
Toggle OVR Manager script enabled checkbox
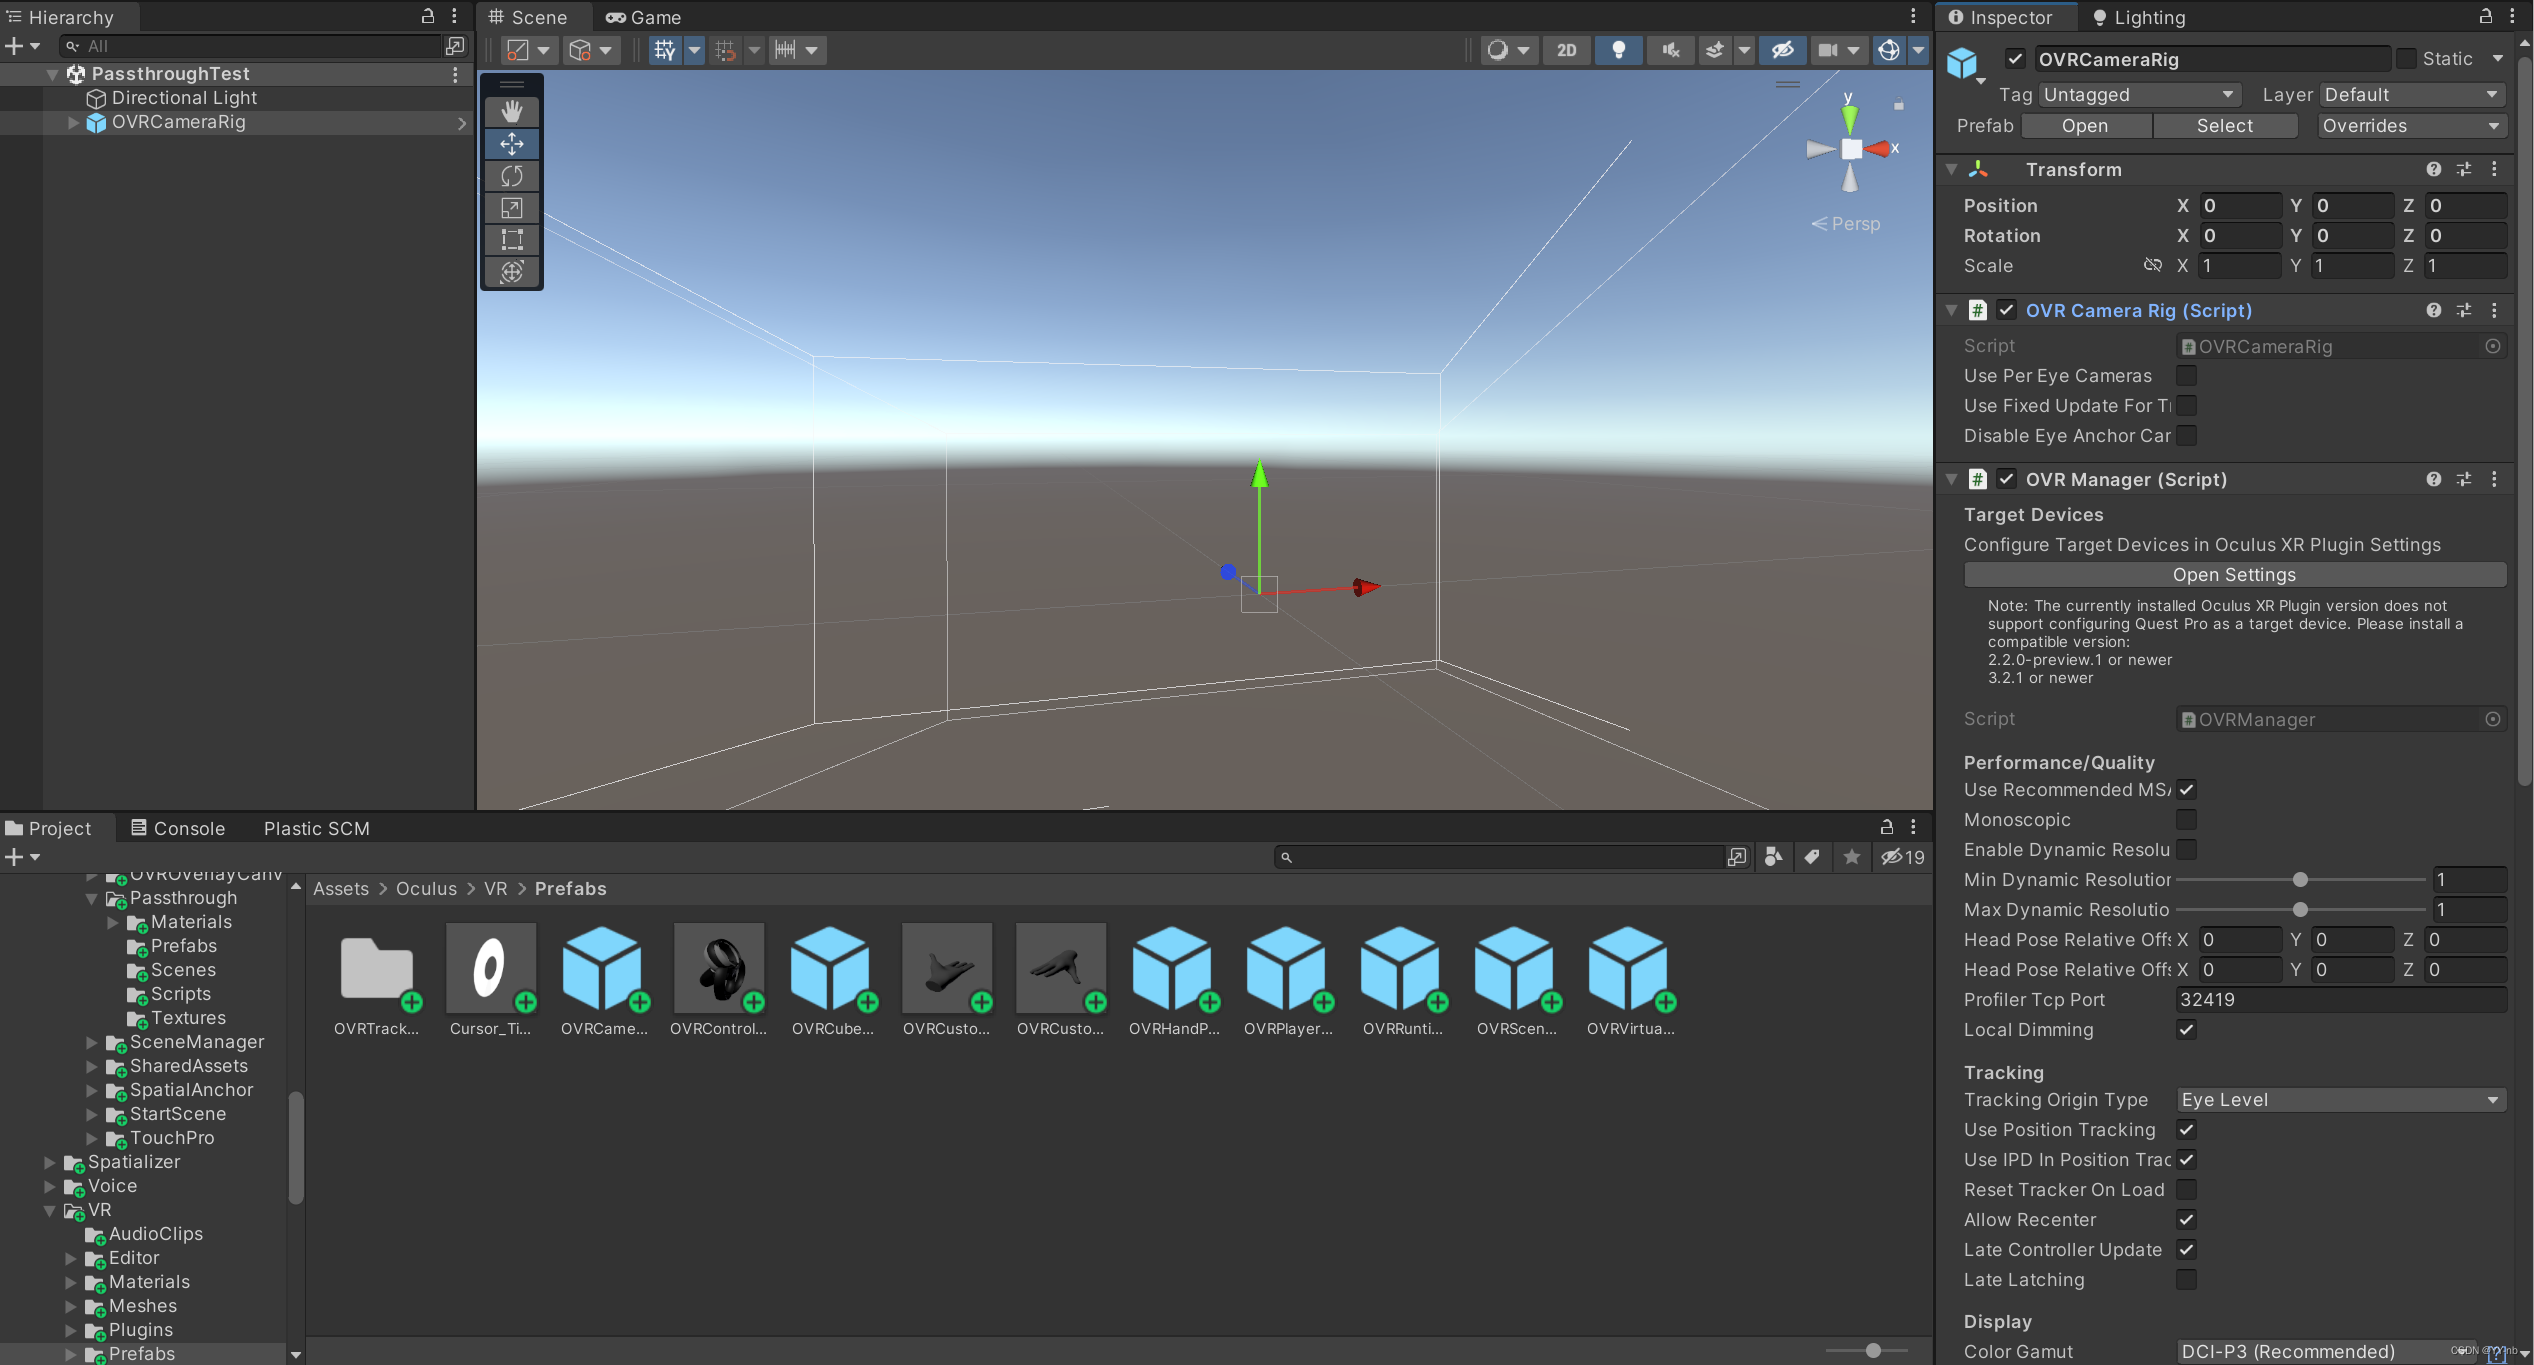click(2006, 479)
